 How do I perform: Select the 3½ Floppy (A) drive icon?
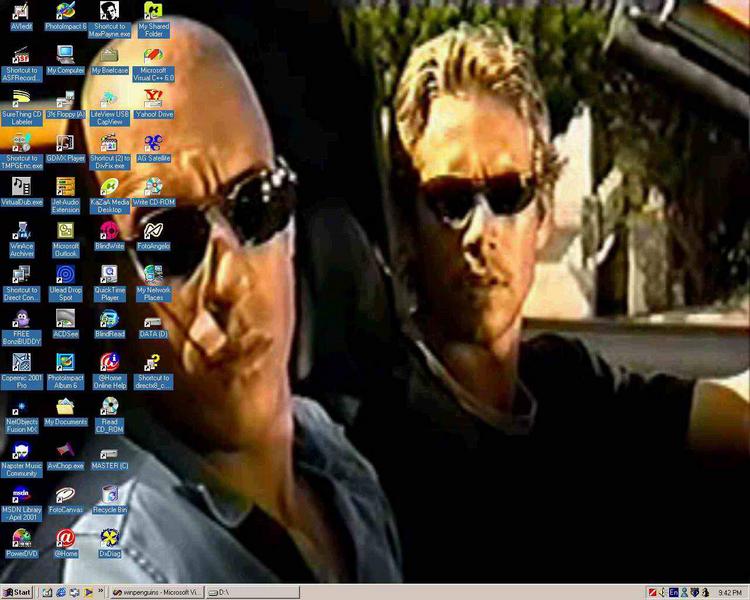point(66,104)
